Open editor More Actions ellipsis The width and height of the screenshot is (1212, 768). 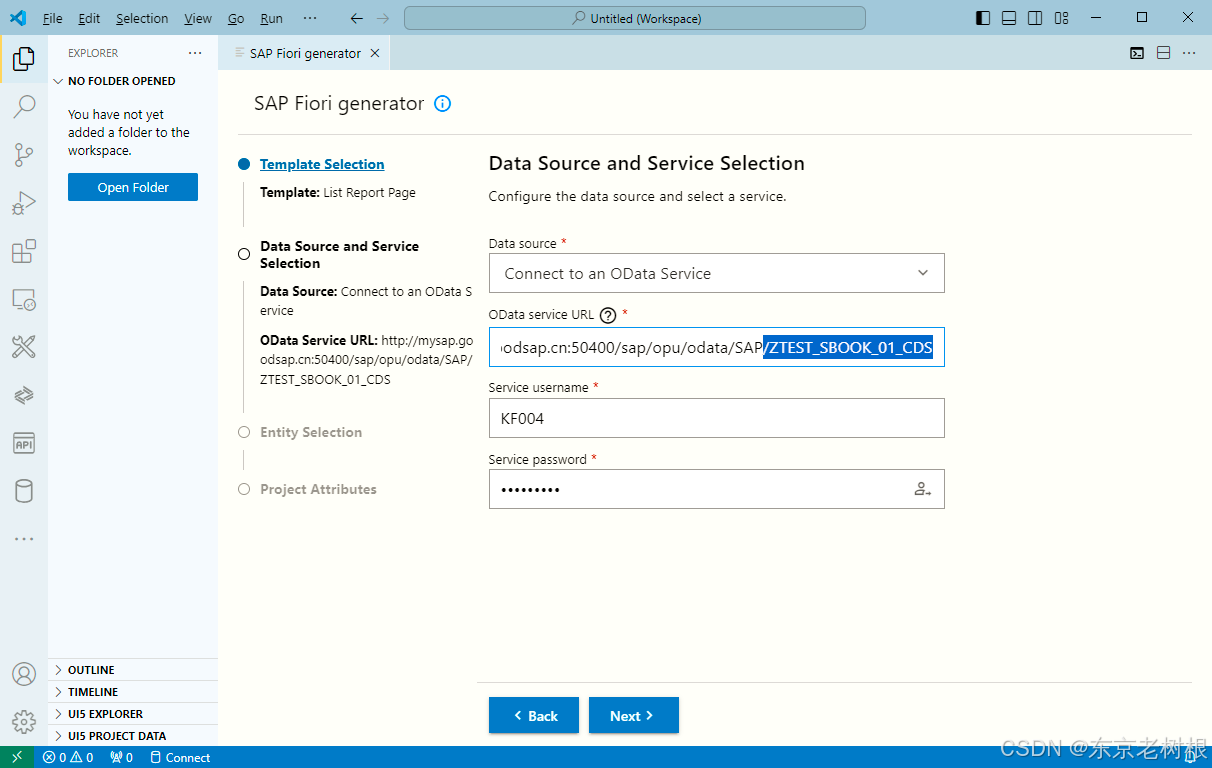pyautogui.click(x=1189, y=53)
